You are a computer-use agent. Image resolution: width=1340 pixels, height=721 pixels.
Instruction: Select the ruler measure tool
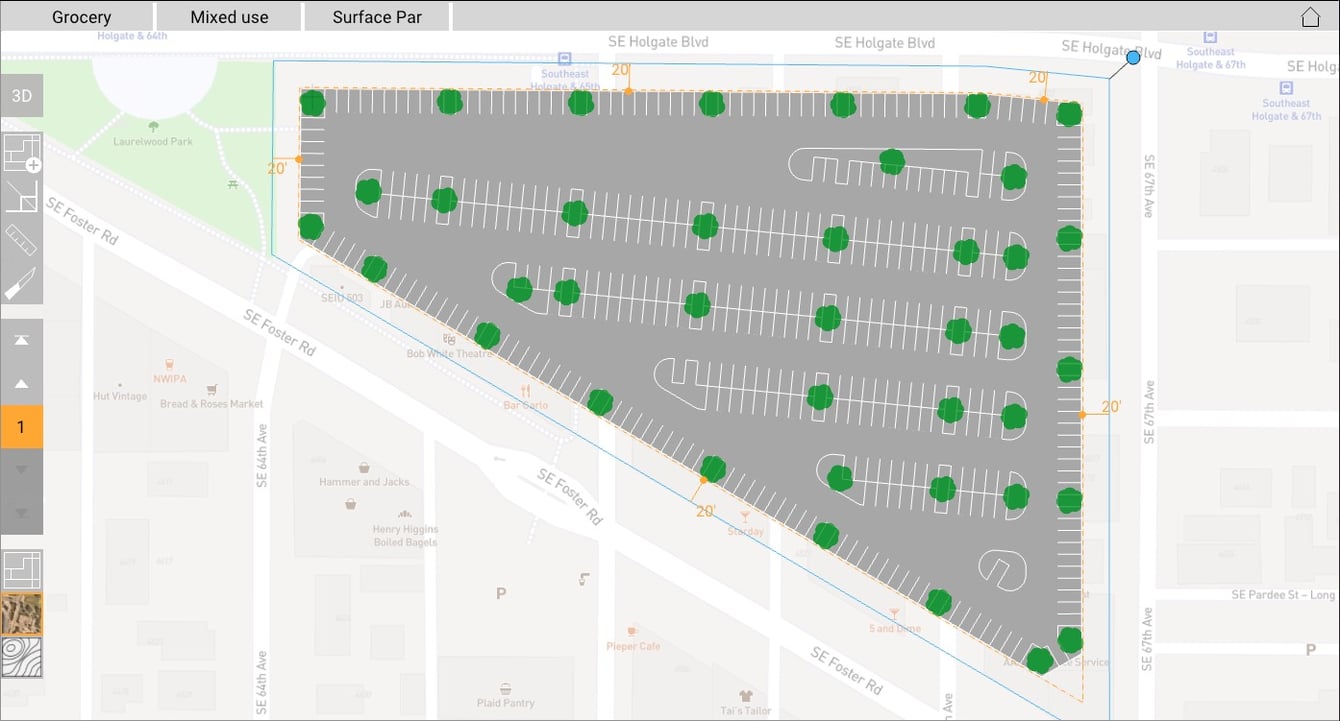(x=21, y=240)
